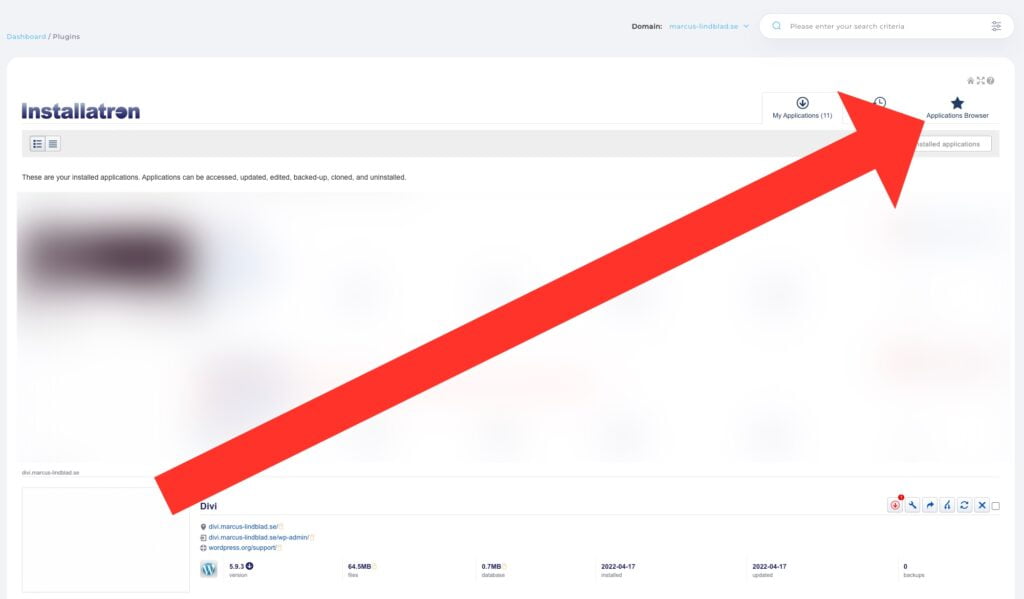Tick the Divi selection checkbox
The height and width of the screenshot is (599, 1024).
tap(995, 506)
